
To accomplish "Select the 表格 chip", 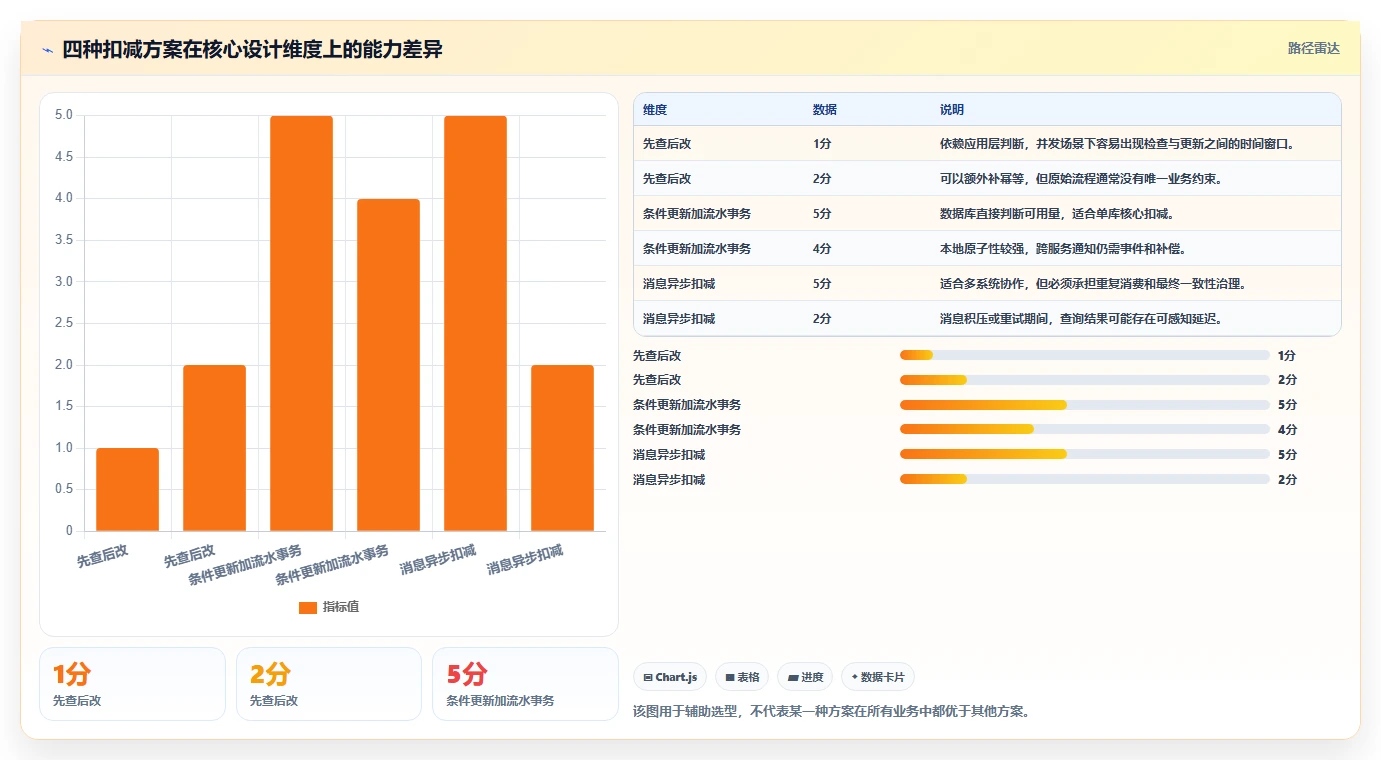I will tap(742, 677).
